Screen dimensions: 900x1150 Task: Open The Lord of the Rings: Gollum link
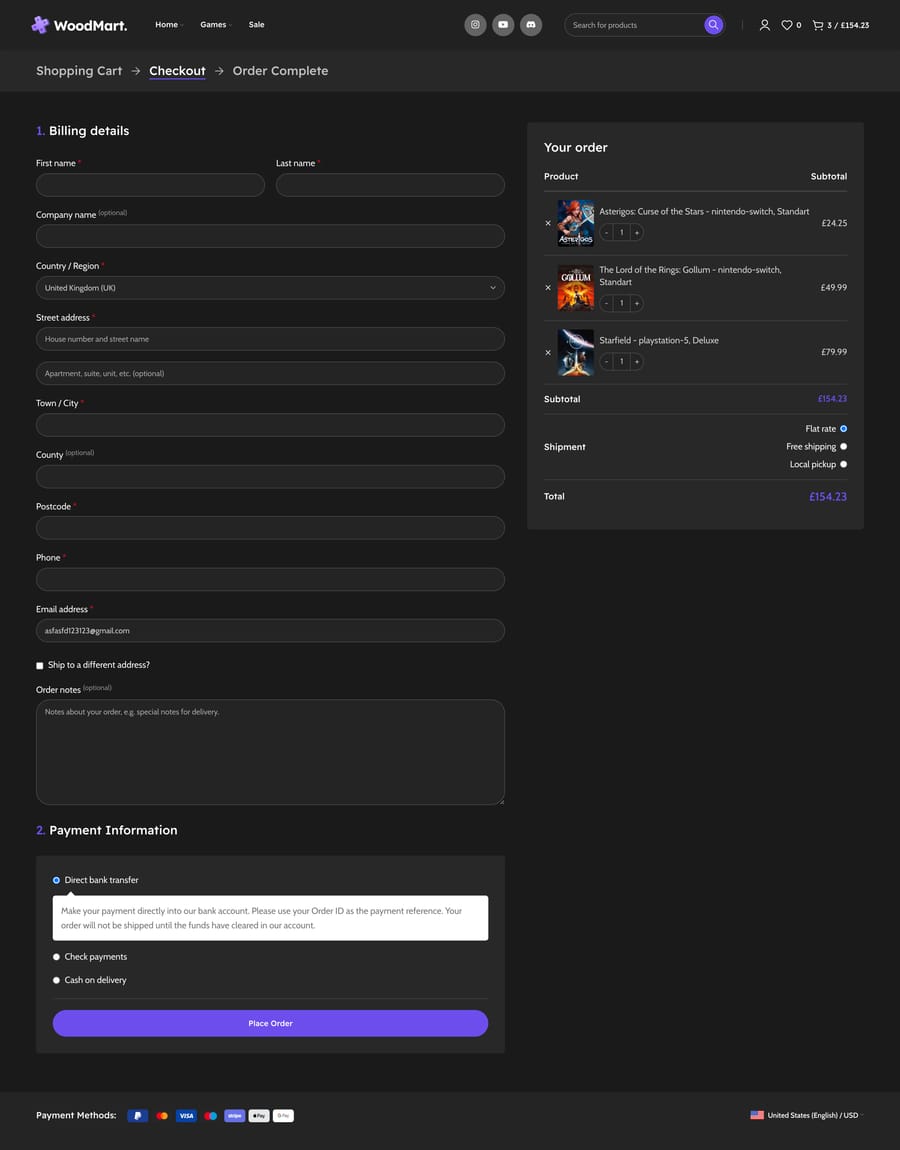[690, 276]
